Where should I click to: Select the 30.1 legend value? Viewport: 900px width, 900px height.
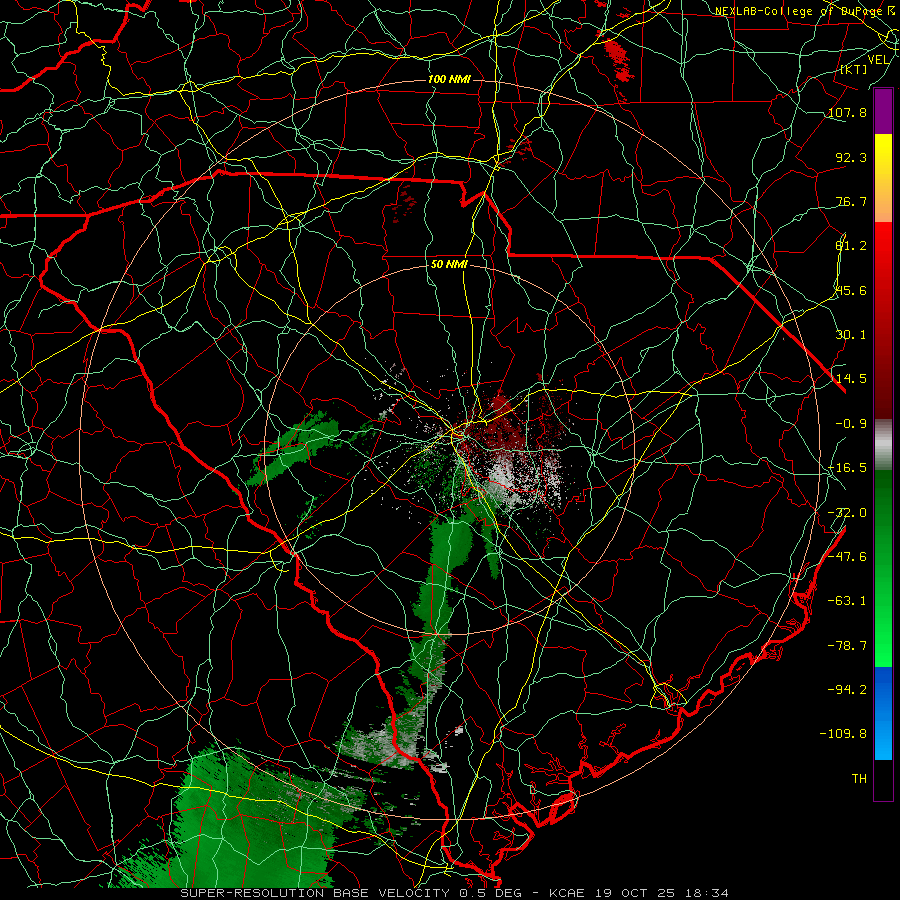pos(851,335)
